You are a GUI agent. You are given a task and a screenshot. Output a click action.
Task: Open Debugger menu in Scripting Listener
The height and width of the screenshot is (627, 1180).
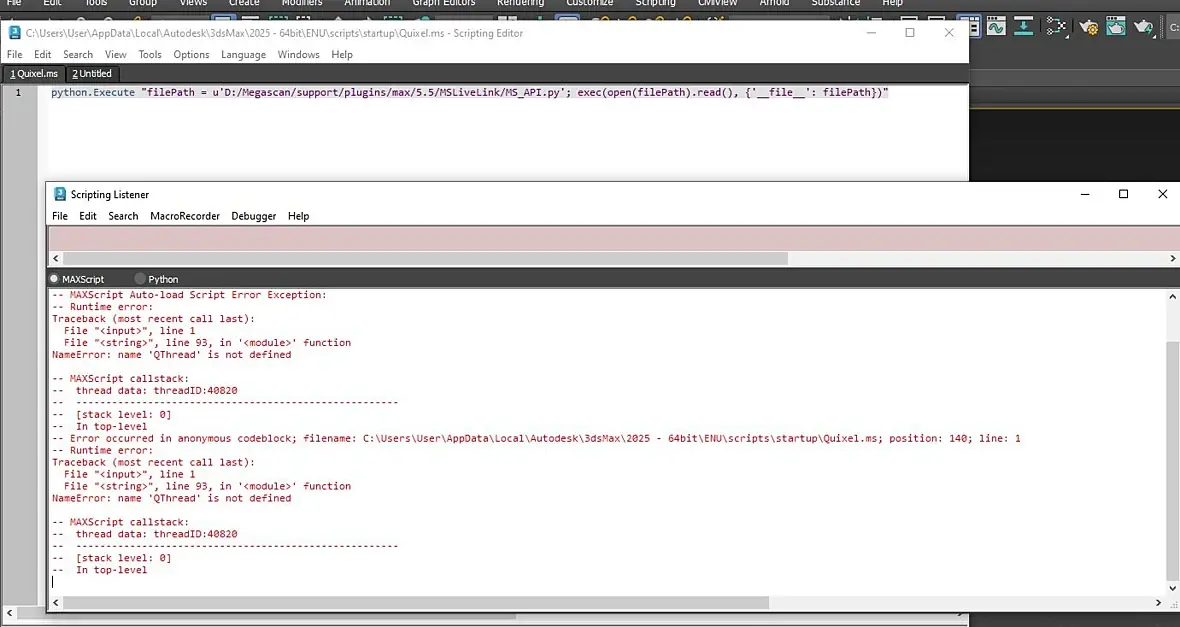254,216
